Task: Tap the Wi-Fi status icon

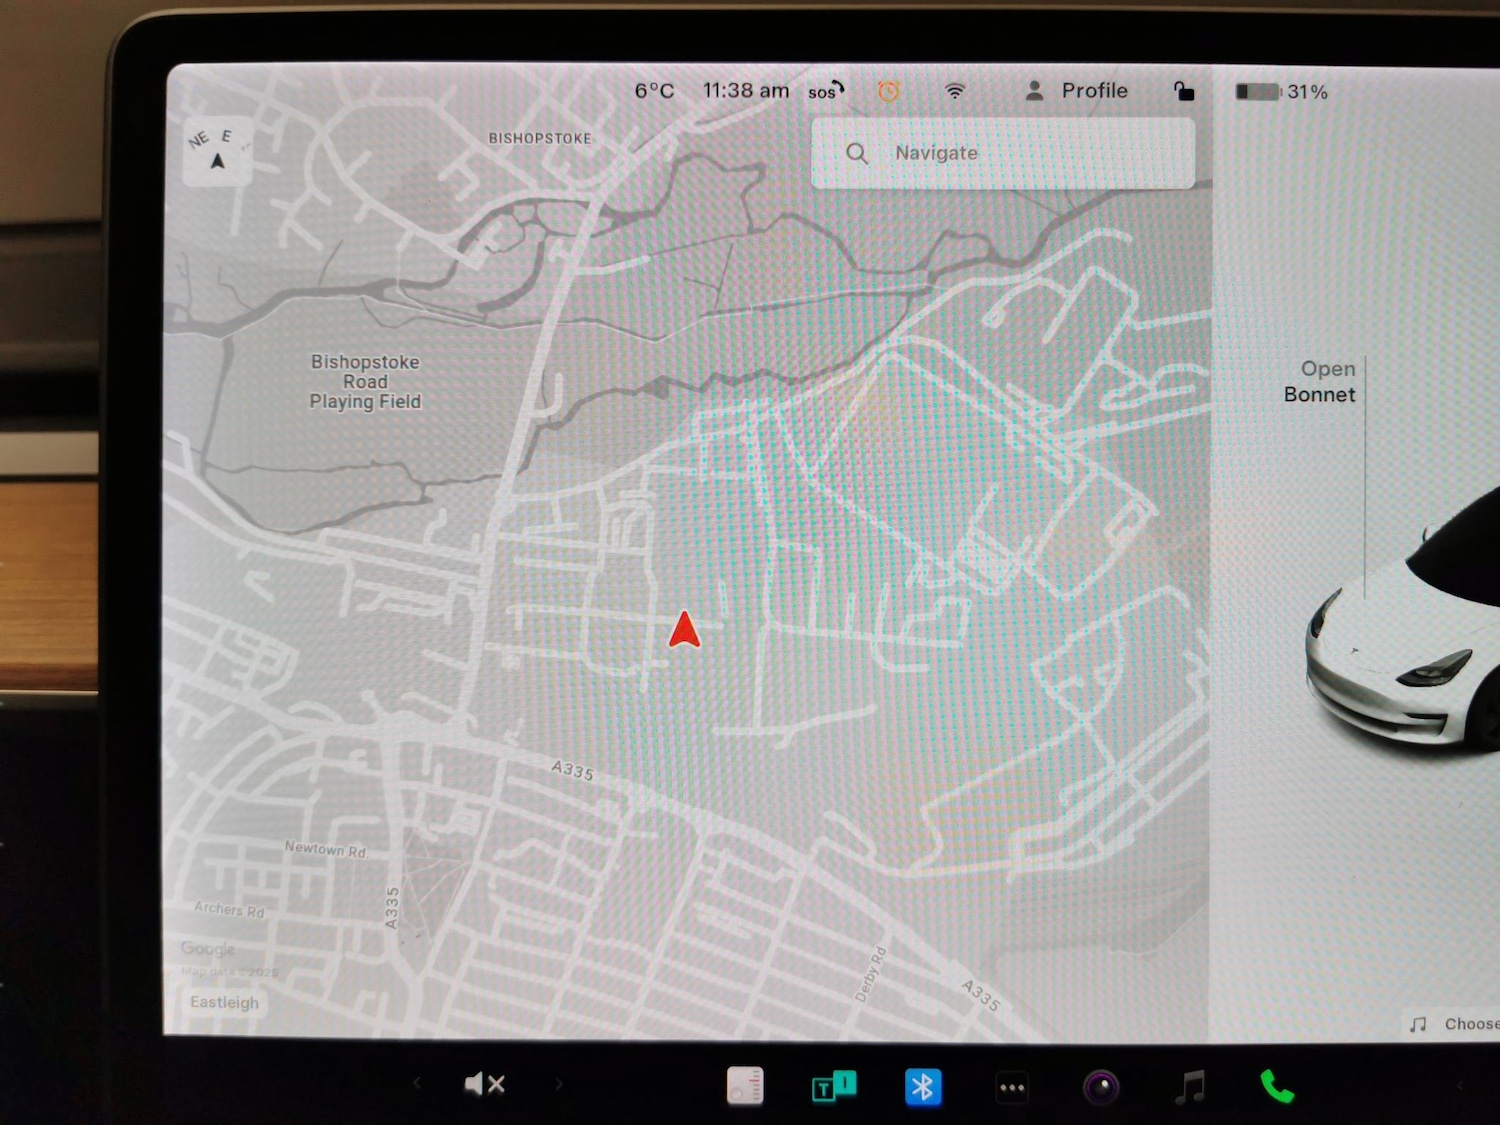Action: 955,91
